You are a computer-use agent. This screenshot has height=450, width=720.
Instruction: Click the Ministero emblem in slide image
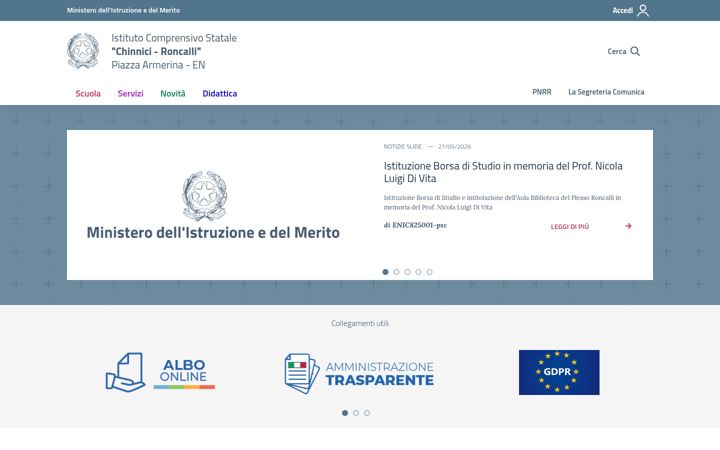204,196
